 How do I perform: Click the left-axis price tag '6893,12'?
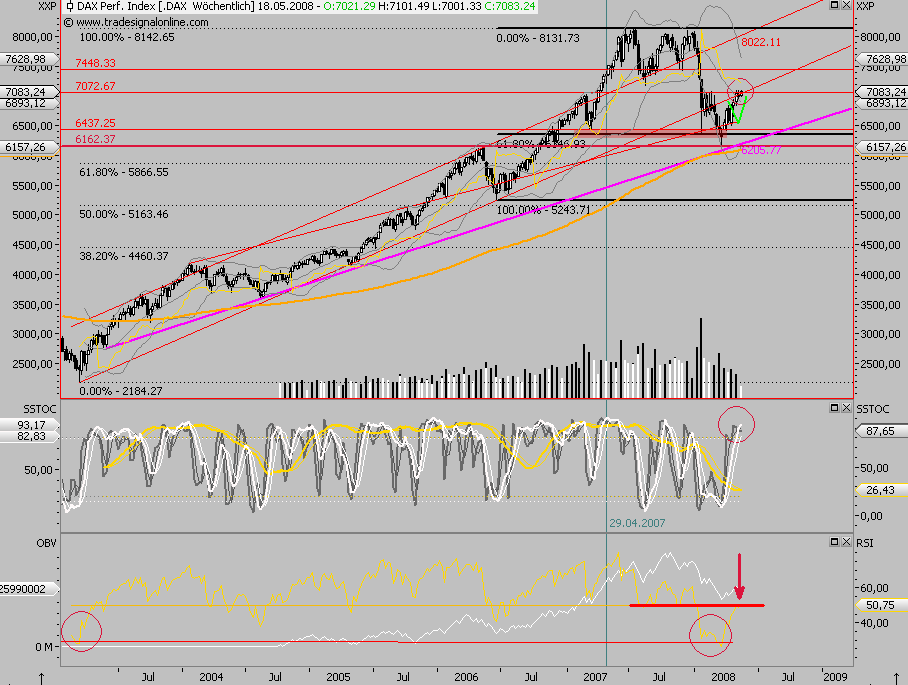click(28, 103)
